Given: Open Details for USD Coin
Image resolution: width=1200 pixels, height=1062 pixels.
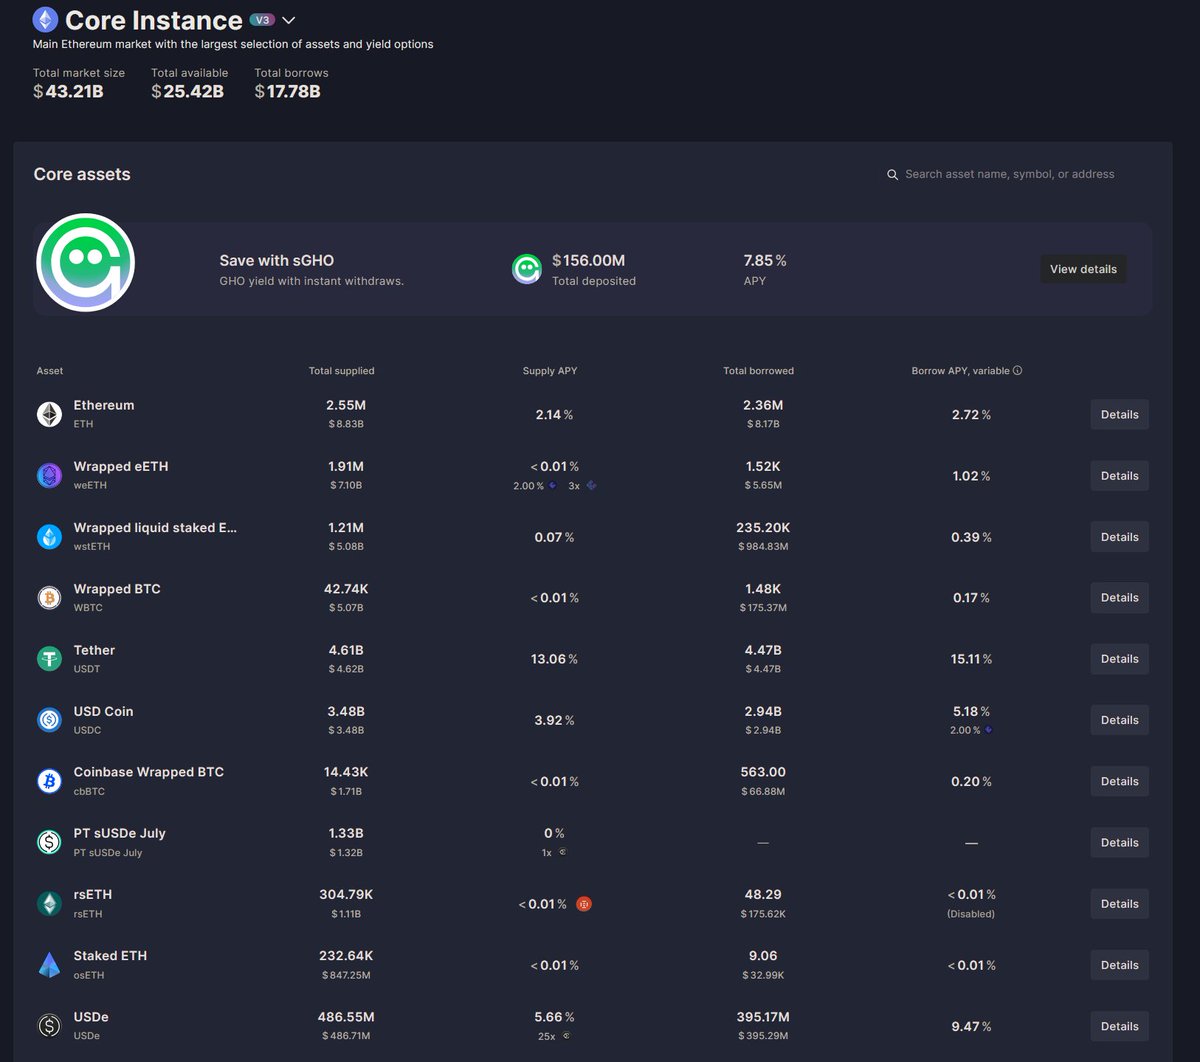Looking at the screenshot, I should coord(1119,720).
